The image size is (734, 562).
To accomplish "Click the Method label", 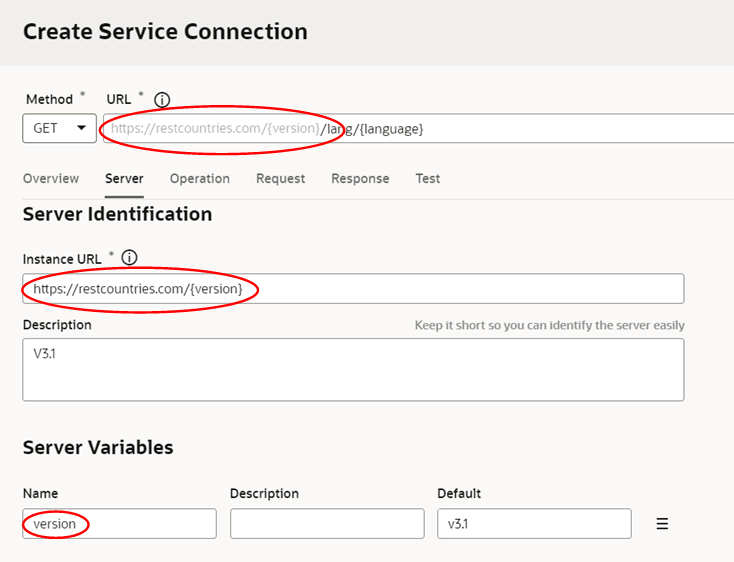I will pyautogui.click(x=50, y=100).
